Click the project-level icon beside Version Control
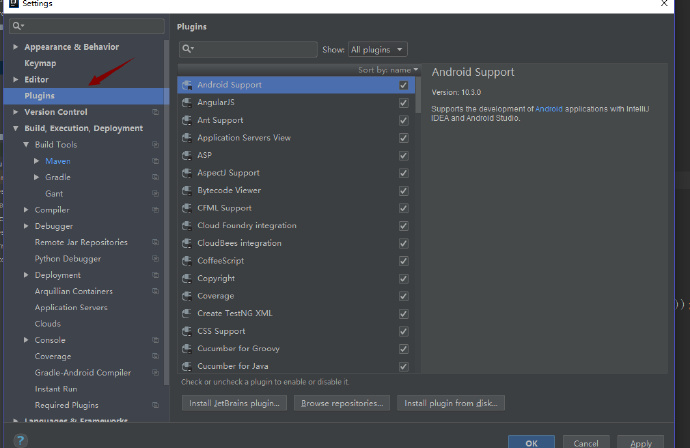The image size is (690, 448). (x=155, y=112)
